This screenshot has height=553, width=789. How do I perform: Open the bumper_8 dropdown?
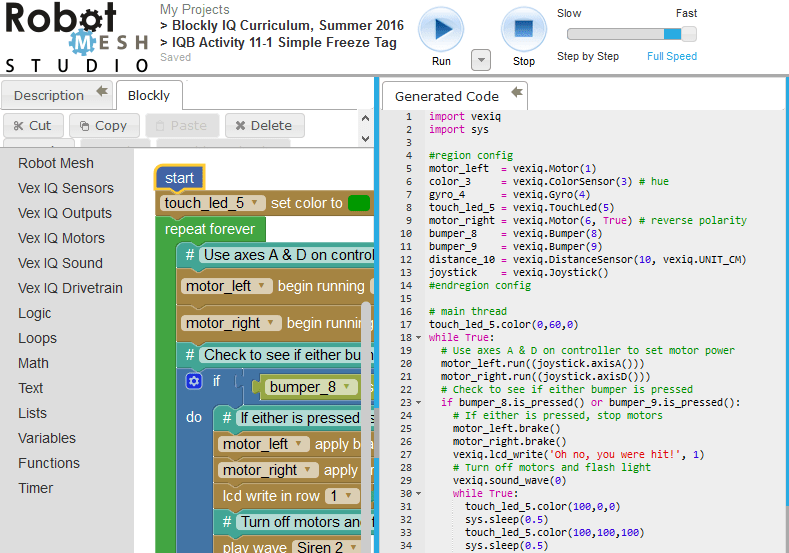coord(310,387)
